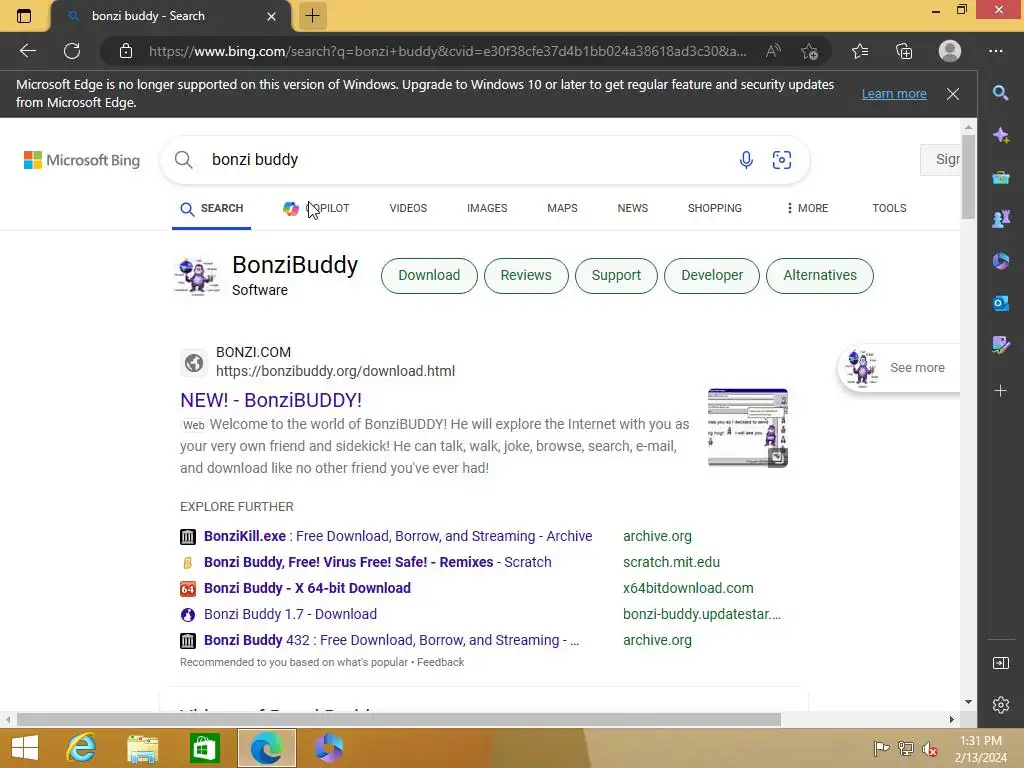Open the Windows Start button
Viewport: 1024px width, 768px height.
click(x=25, y=748)
